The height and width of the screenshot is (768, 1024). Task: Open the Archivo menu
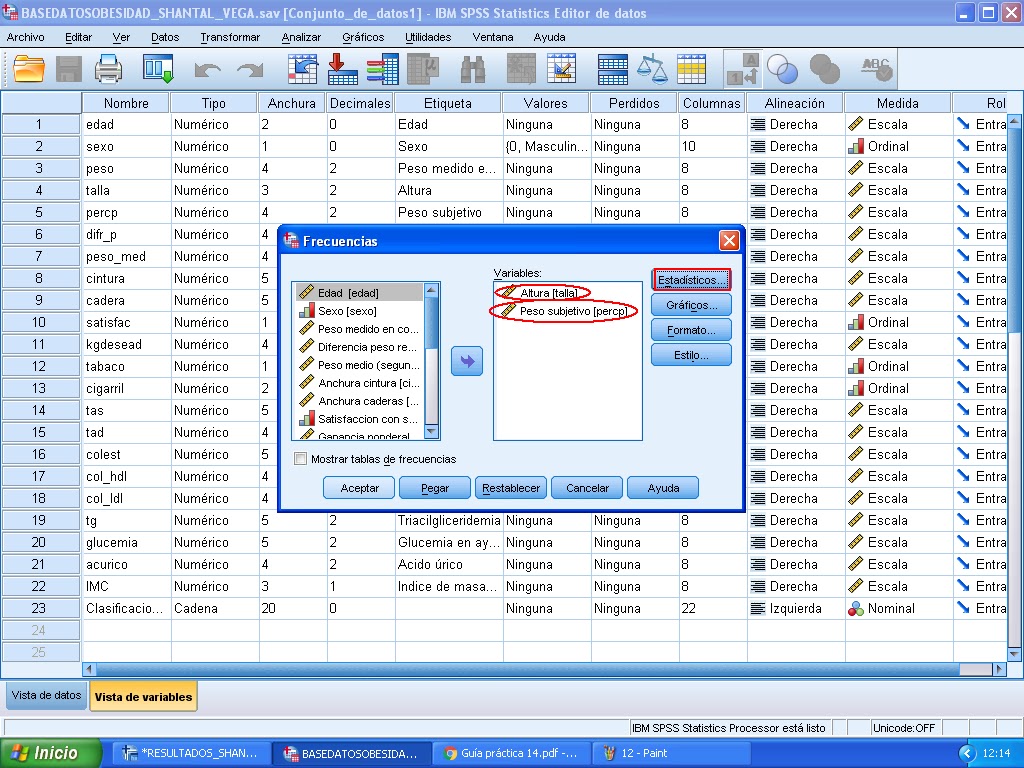click(25, 37)
